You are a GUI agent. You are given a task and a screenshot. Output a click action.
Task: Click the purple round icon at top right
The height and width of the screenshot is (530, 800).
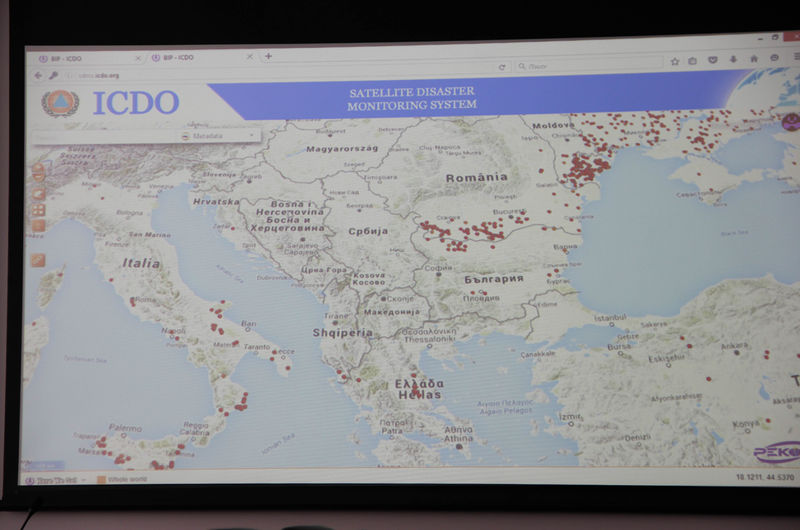pyautogui.click(x=791, y=122)
